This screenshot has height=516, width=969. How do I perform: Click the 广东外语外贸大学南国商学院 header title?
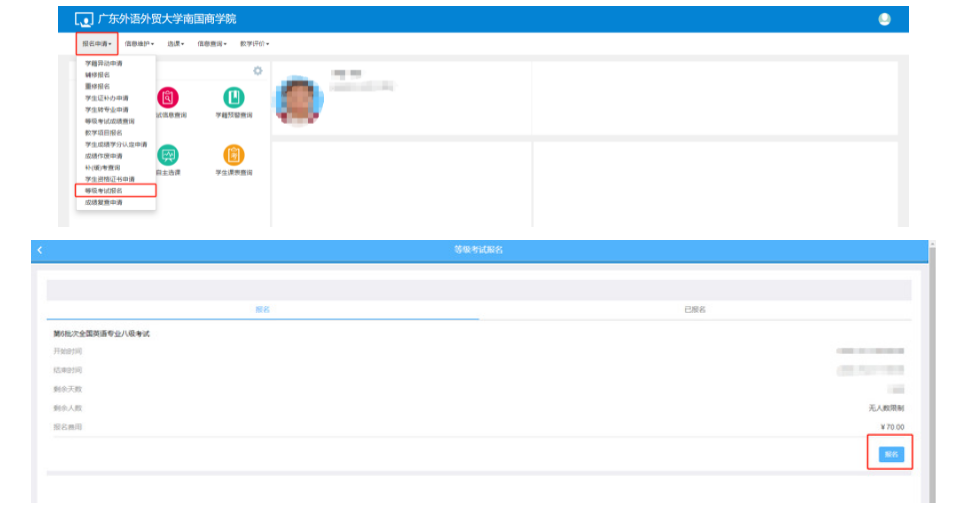tap(167, 19)
